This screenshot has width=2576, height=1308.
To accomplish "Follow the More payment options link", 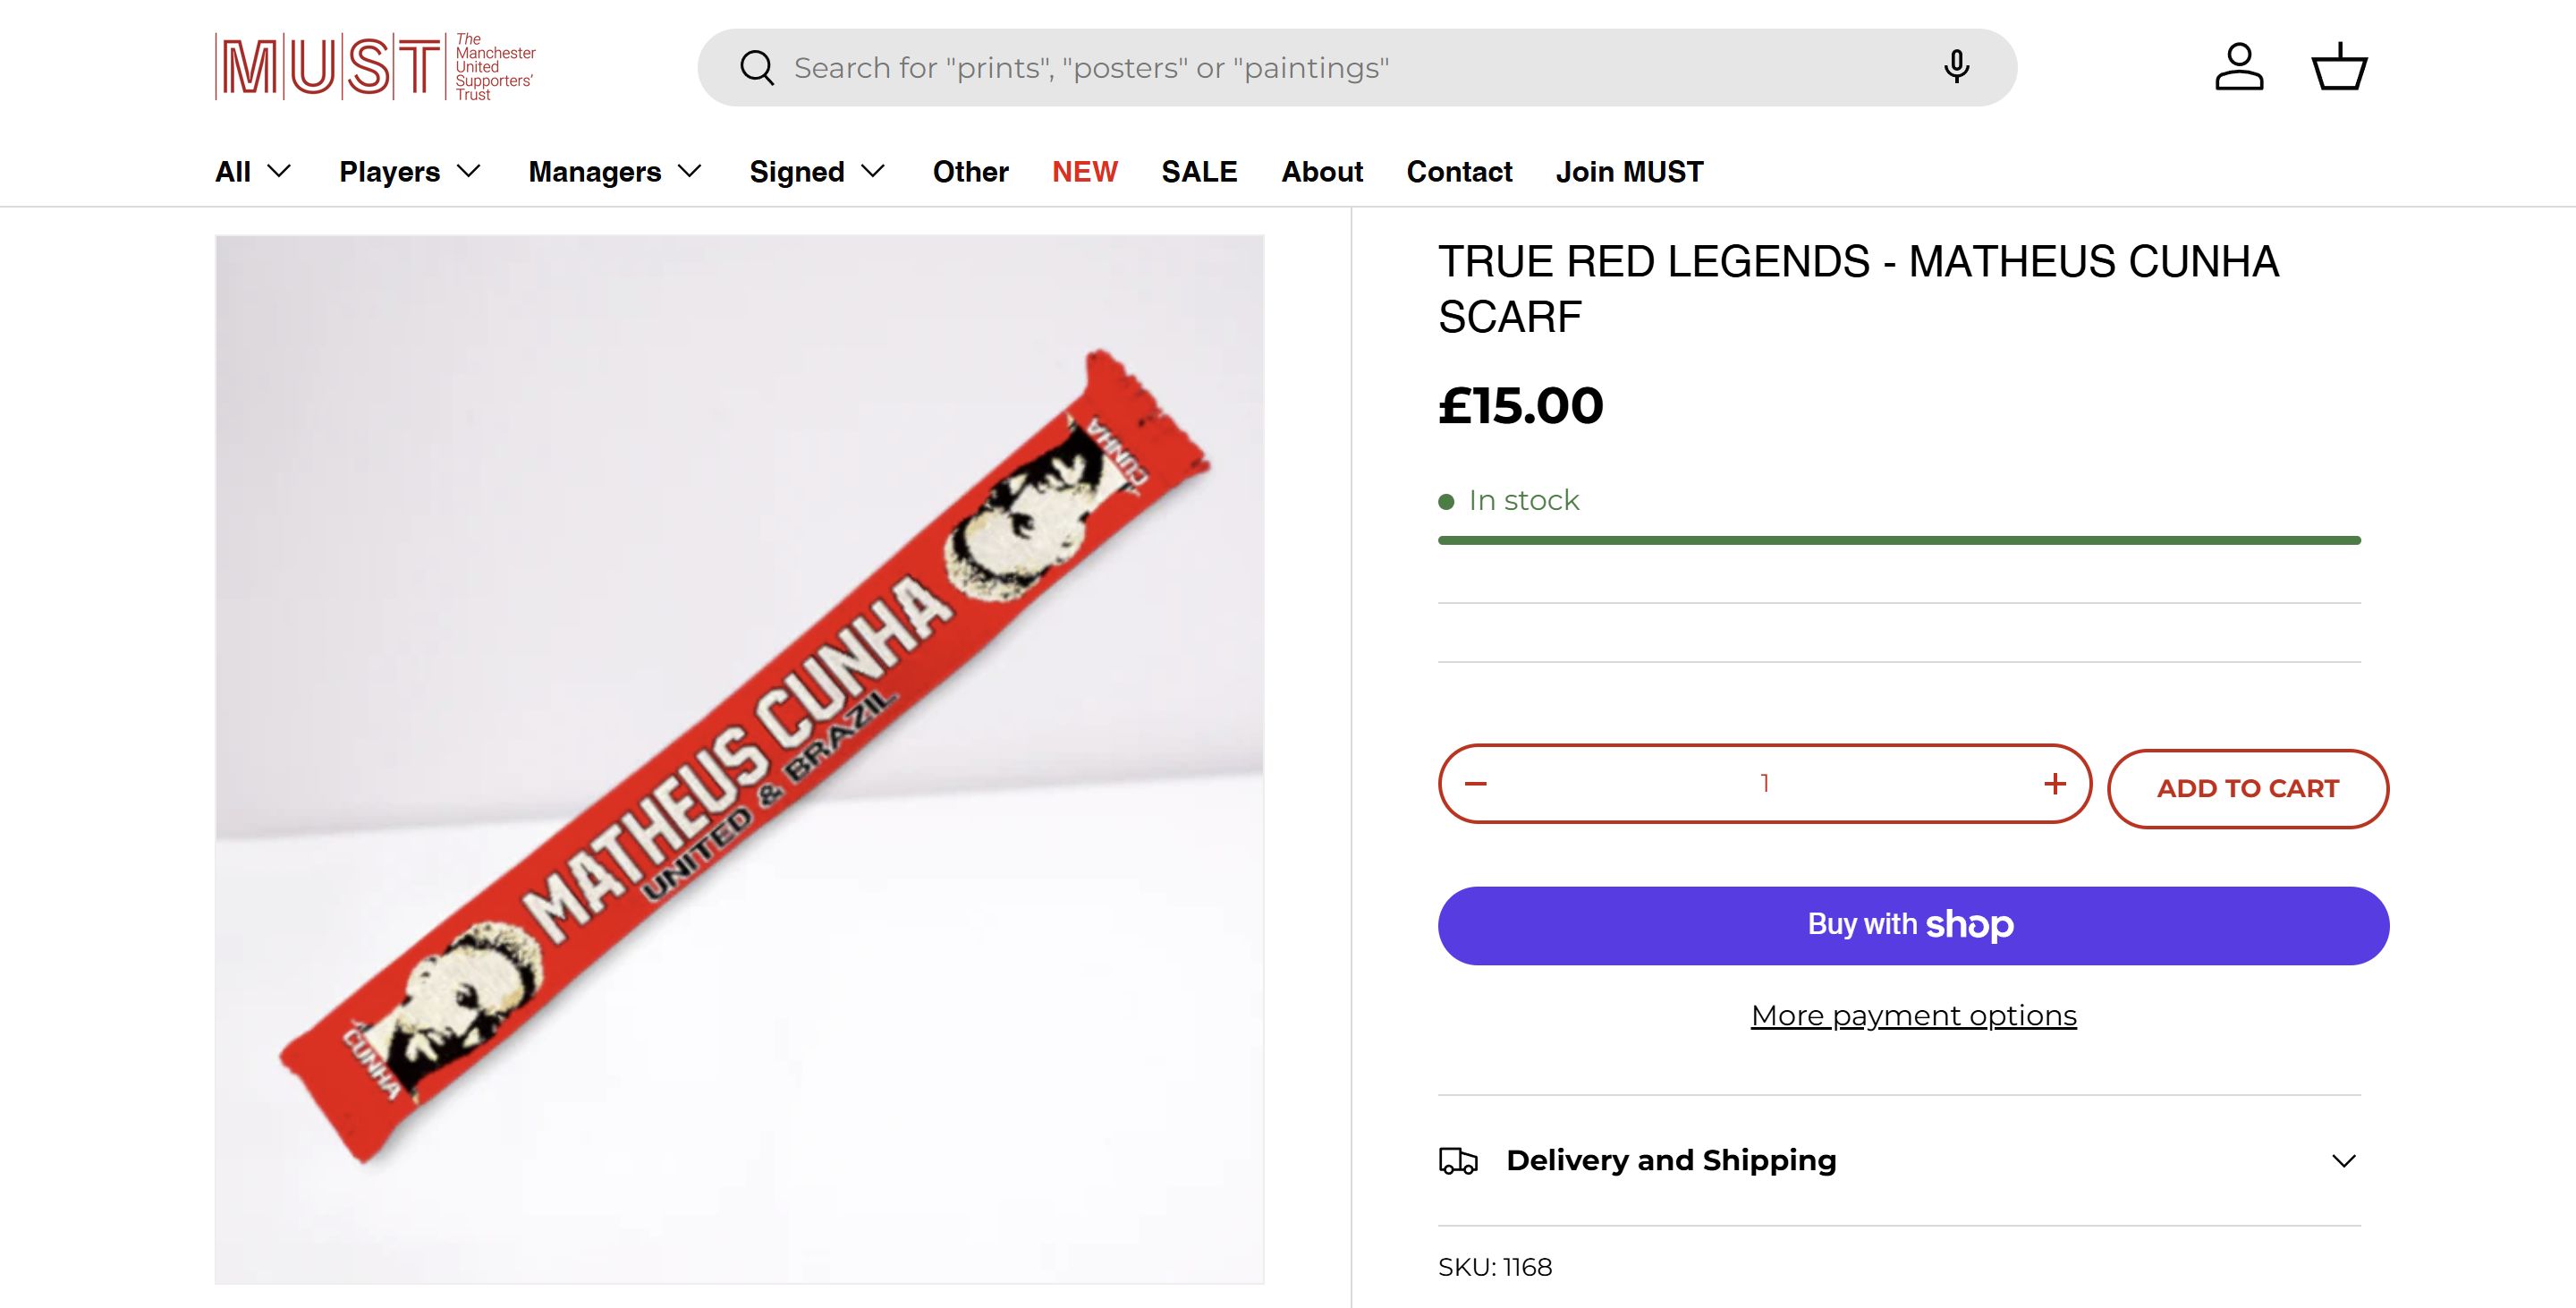I will tap(1913, 1016).
